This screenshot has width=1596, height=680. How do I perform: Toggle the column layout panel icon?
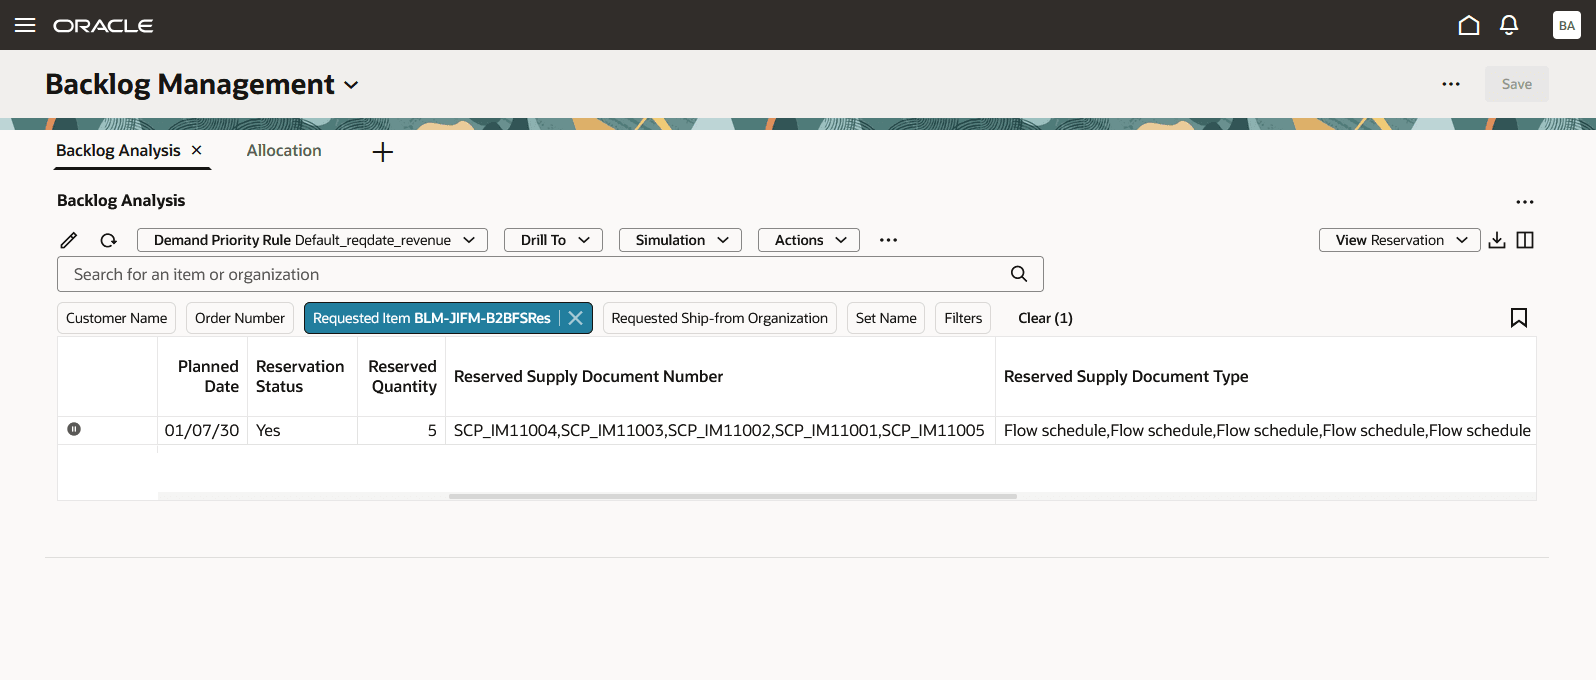(1525, 240)
